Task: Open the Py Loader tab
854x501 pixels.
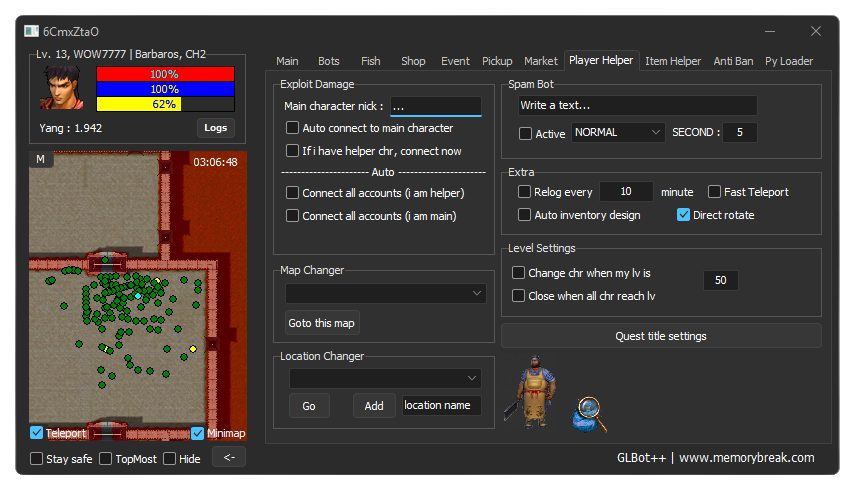Action: click(789, 61)
